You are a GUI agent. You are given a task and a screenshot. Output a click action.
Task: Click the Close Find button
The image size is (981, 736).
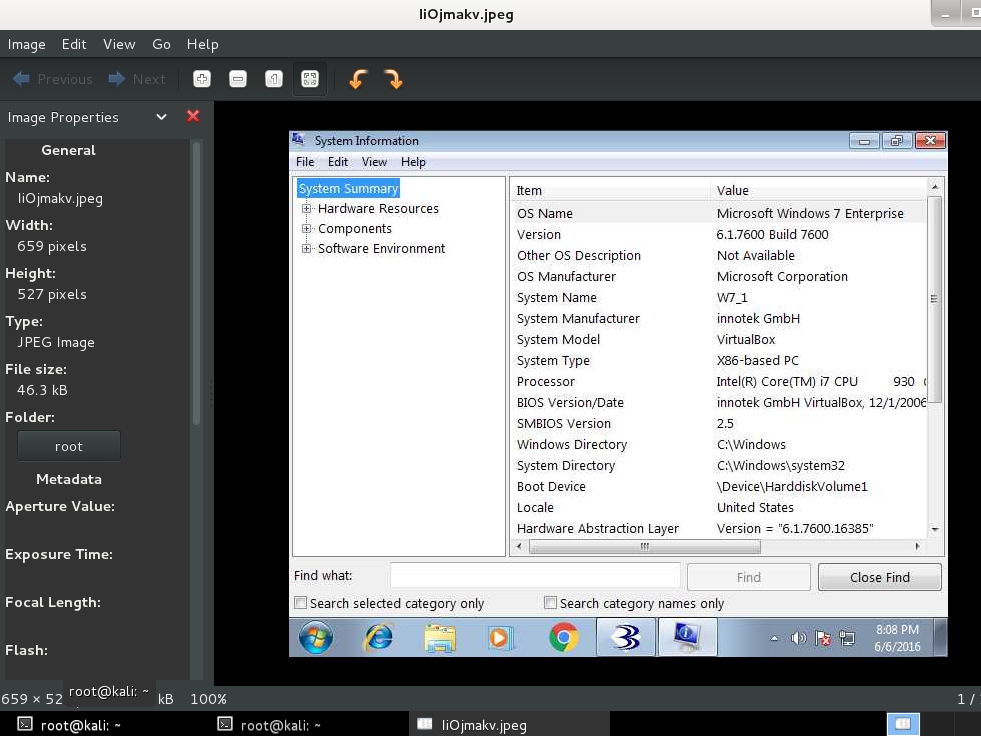(x=880, y=577)
